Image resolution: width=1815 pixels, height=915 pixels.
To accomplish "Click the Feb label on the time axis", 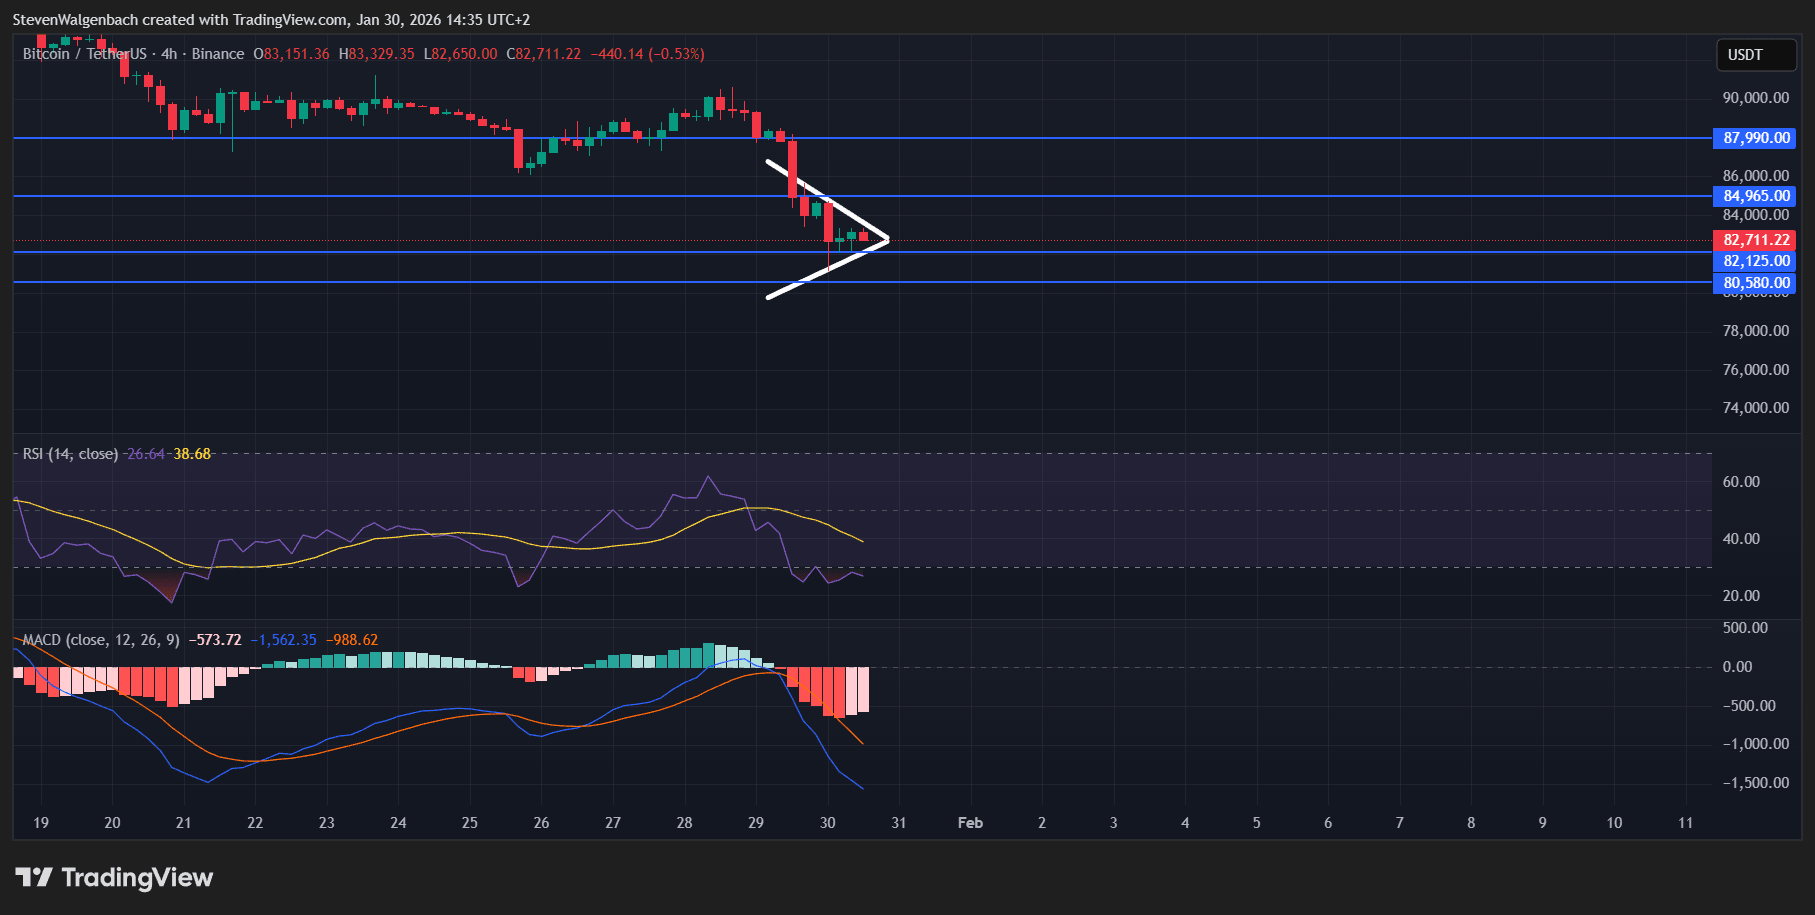I will click(x=970, y=823).
